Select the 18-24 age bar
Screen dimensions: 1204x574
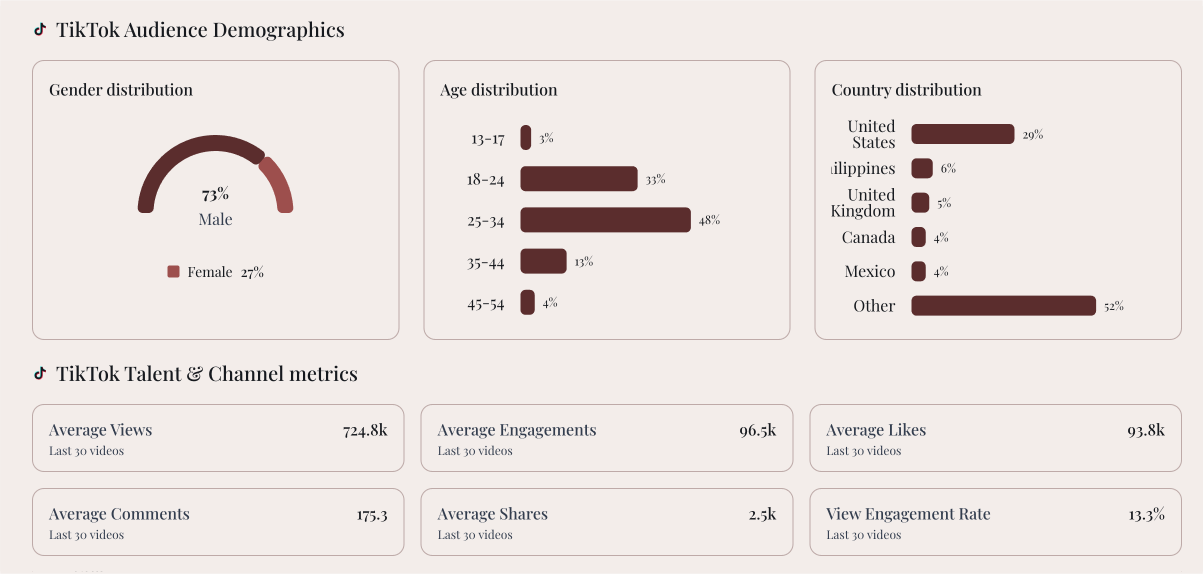click(579, 179)
